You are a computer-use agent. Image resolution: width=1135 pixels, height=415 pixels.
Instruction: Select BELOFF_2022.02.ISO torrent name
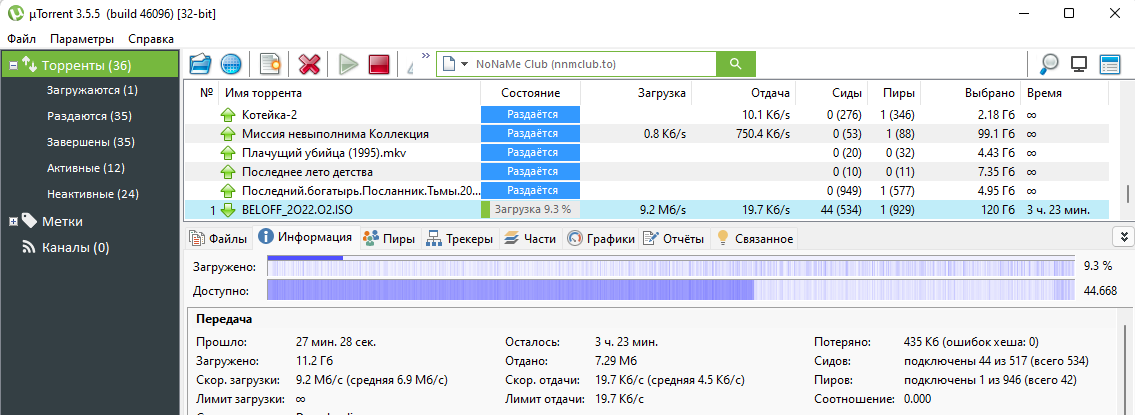click(x=298, y=210)
